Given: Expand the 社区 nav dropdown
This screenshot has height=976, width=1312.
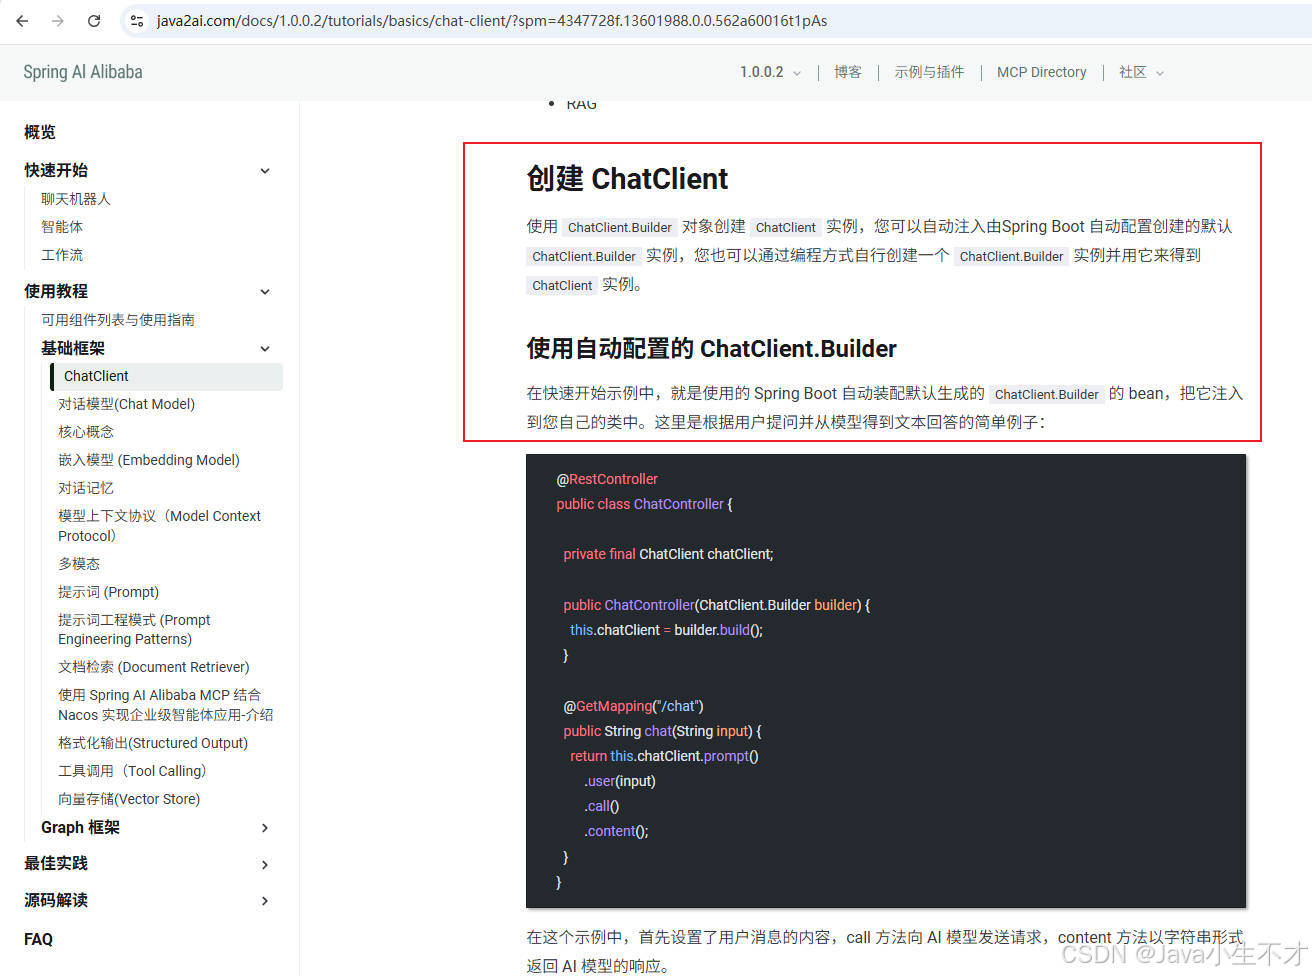Looking at the screenshot, I should pyautogui.click(x=1141, y=72).
